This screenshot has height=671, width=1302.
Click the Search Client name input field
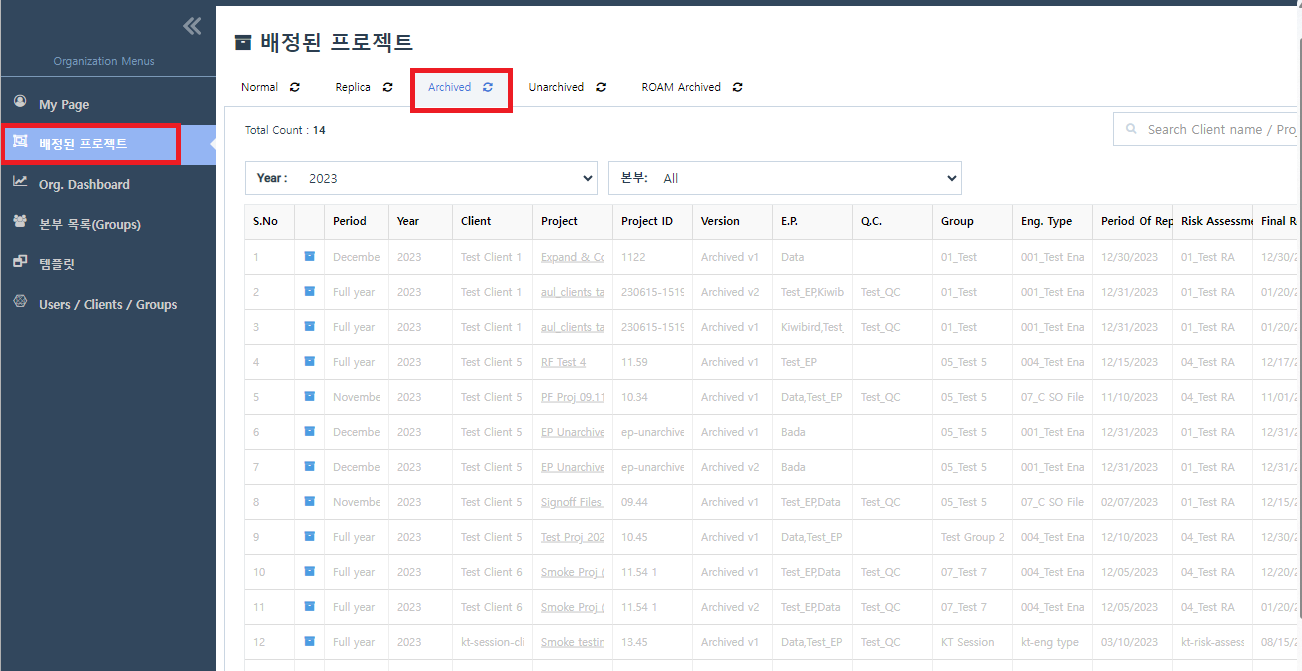pyautogui.click(x=1215, y=129)
